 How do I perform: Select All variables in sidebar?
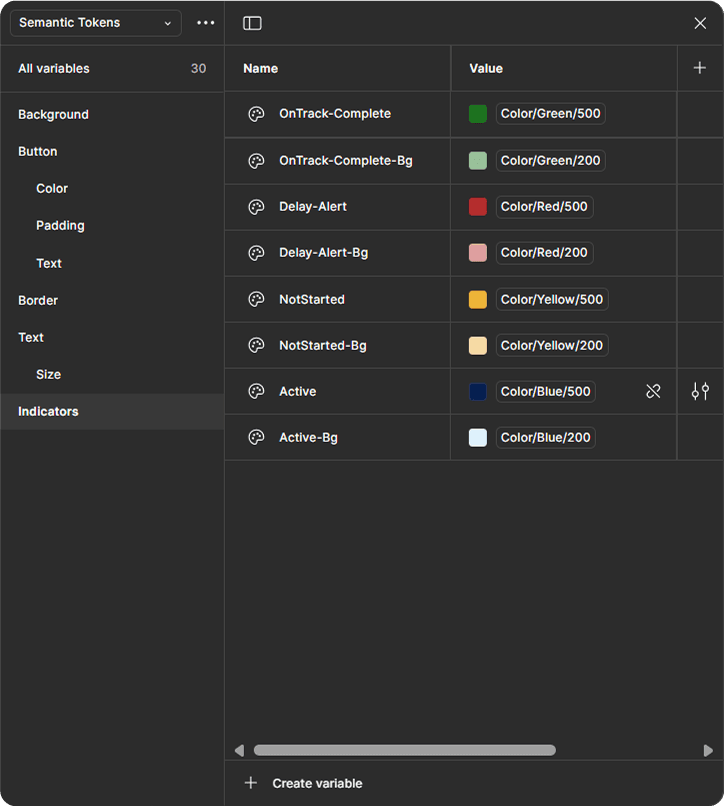tap(112, 68)
